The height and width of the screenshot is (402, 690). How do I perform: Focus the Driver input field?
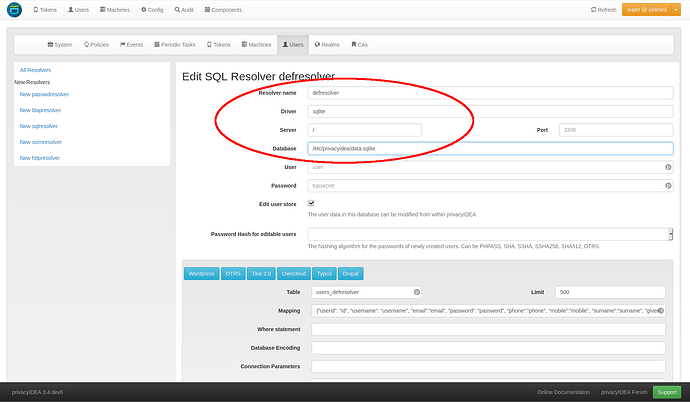490,111
